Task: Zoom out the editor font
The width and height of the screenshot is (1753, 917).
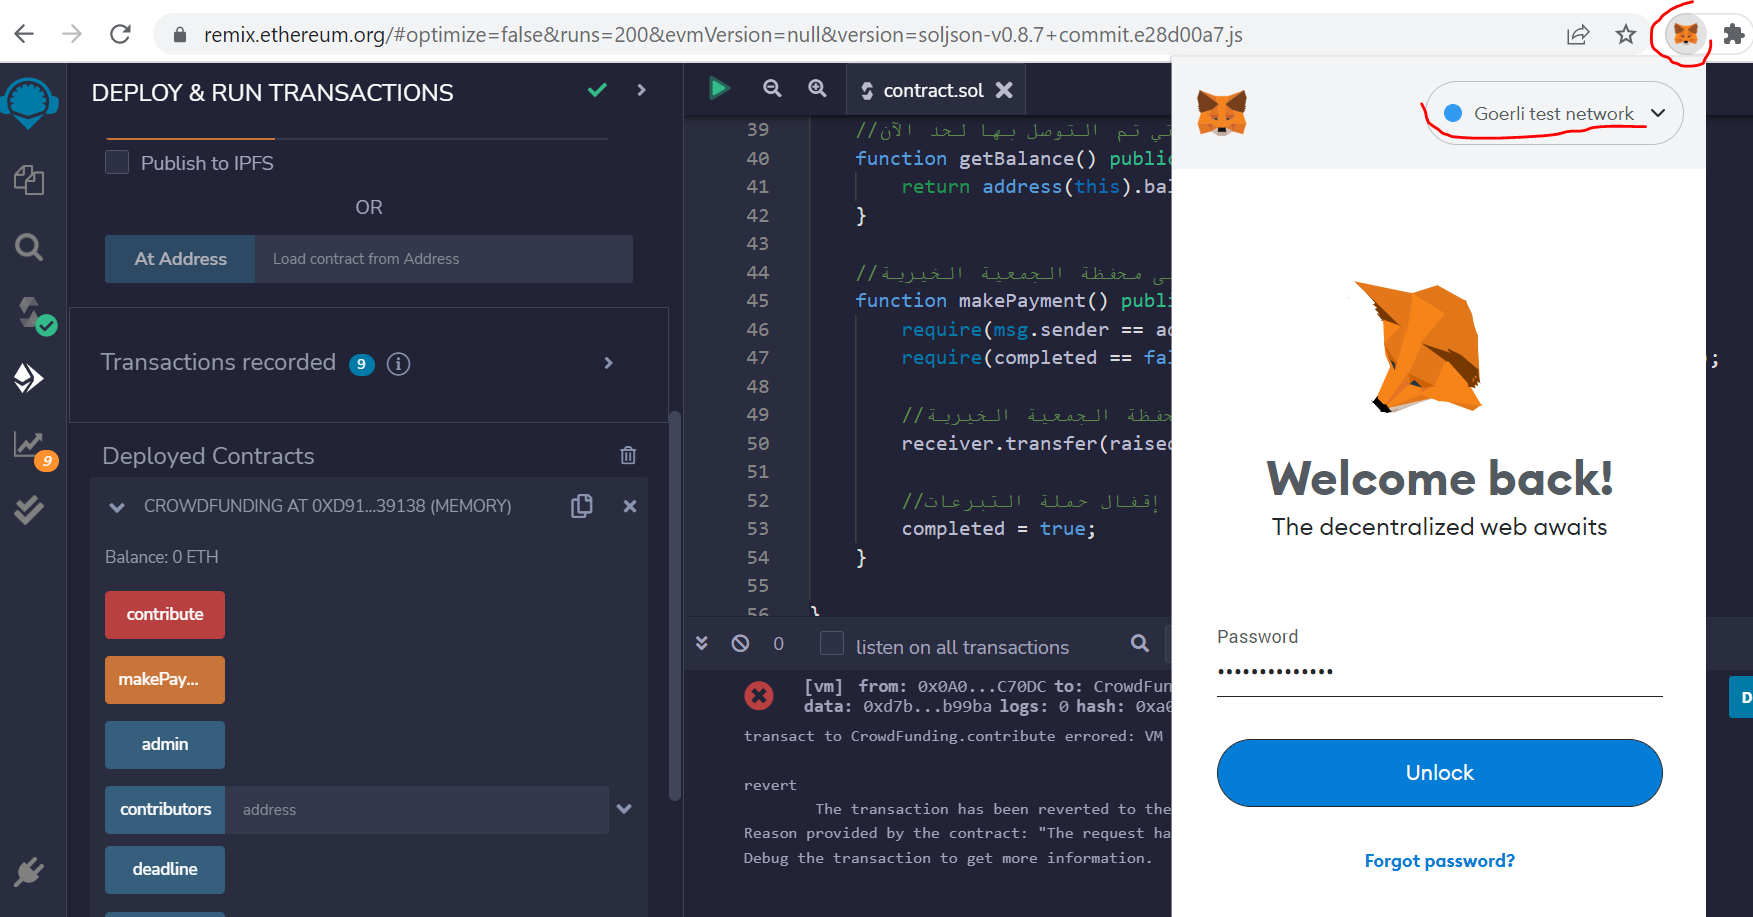Action: point(772,89)
